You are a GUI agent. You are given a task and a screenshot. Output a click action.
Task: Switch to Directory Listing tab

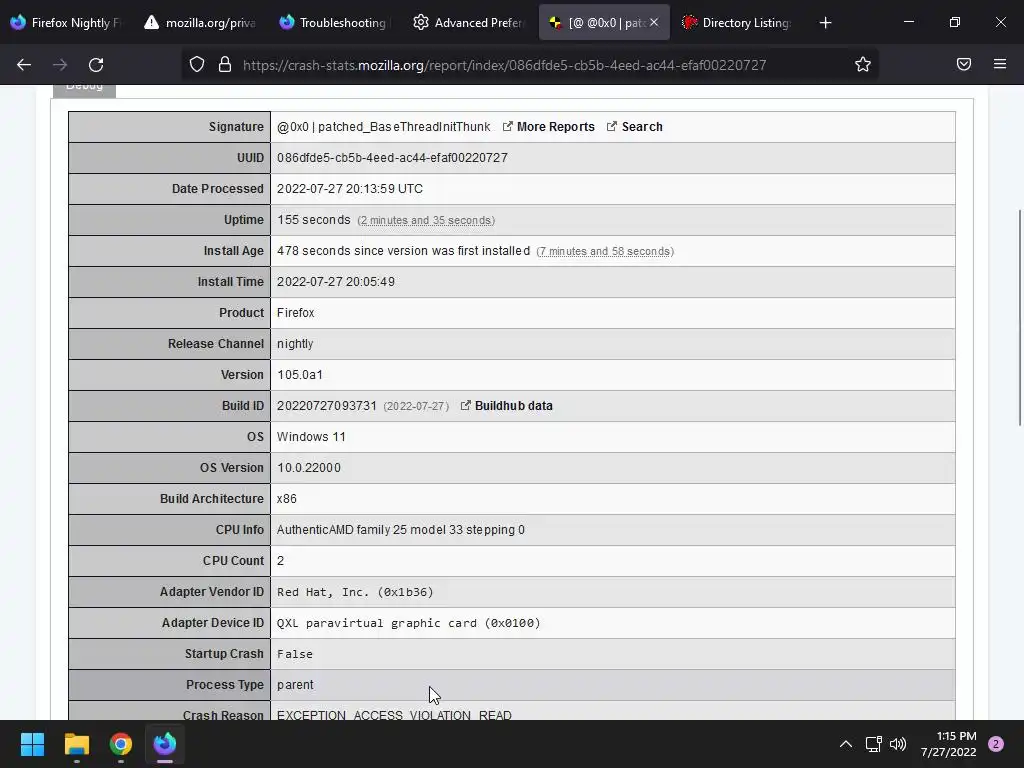(x=738, y=23)
